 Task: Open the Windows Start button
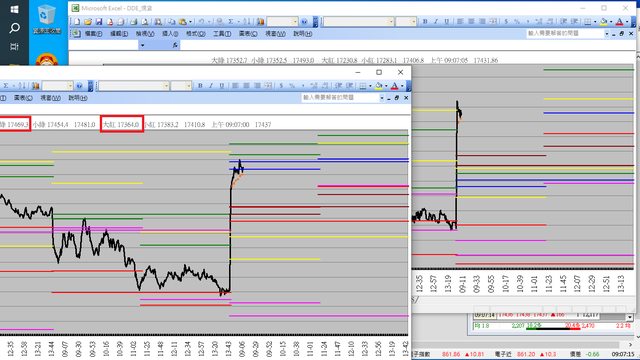14,9
